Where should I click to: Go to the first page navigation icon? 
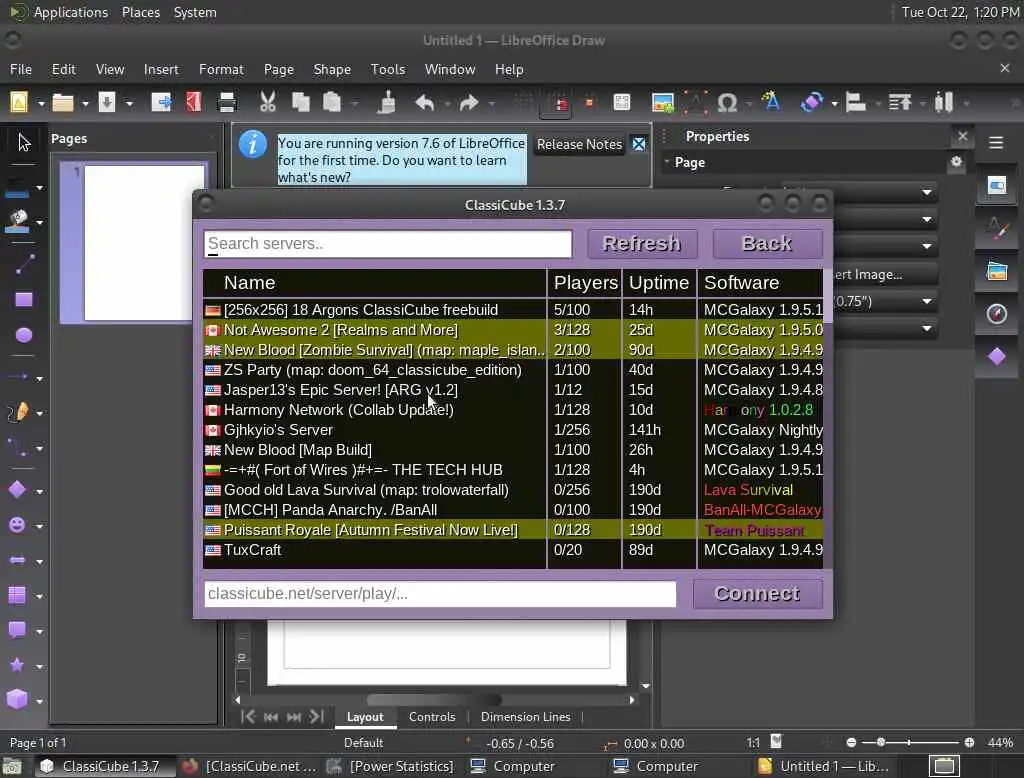(248, 717)
